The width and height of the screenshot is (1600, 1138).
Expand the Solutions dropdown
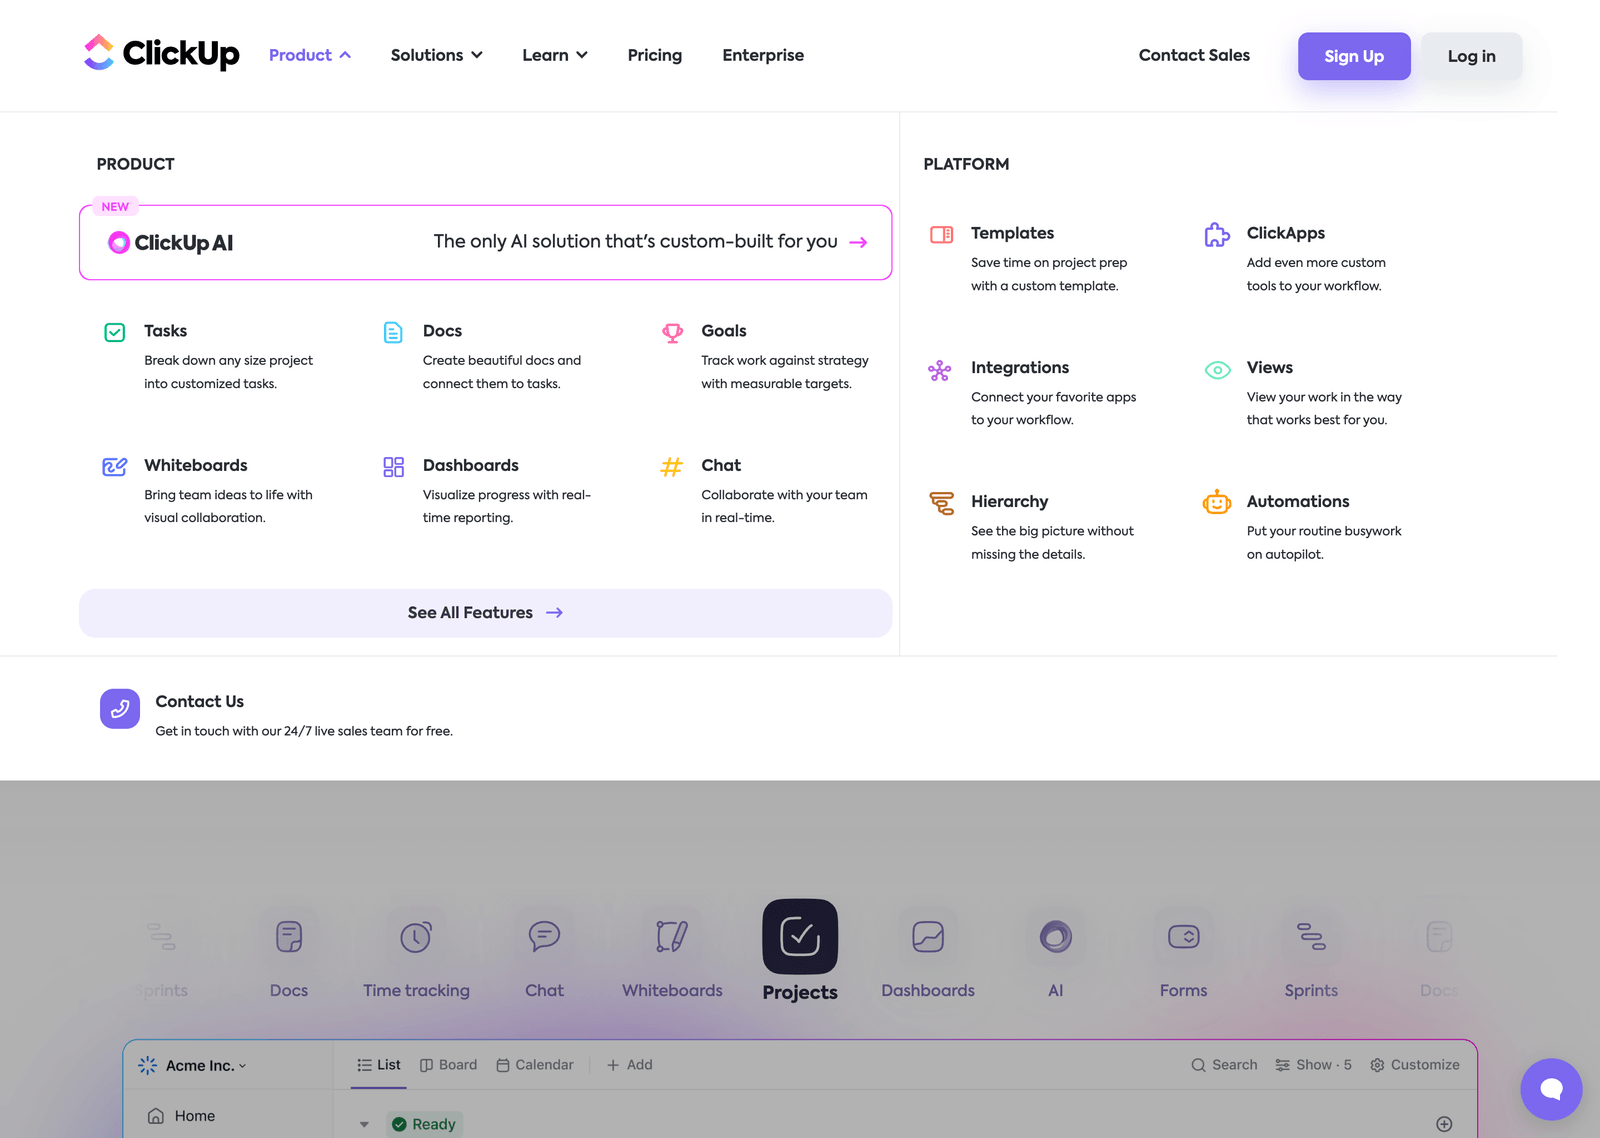tap(437, 55)
